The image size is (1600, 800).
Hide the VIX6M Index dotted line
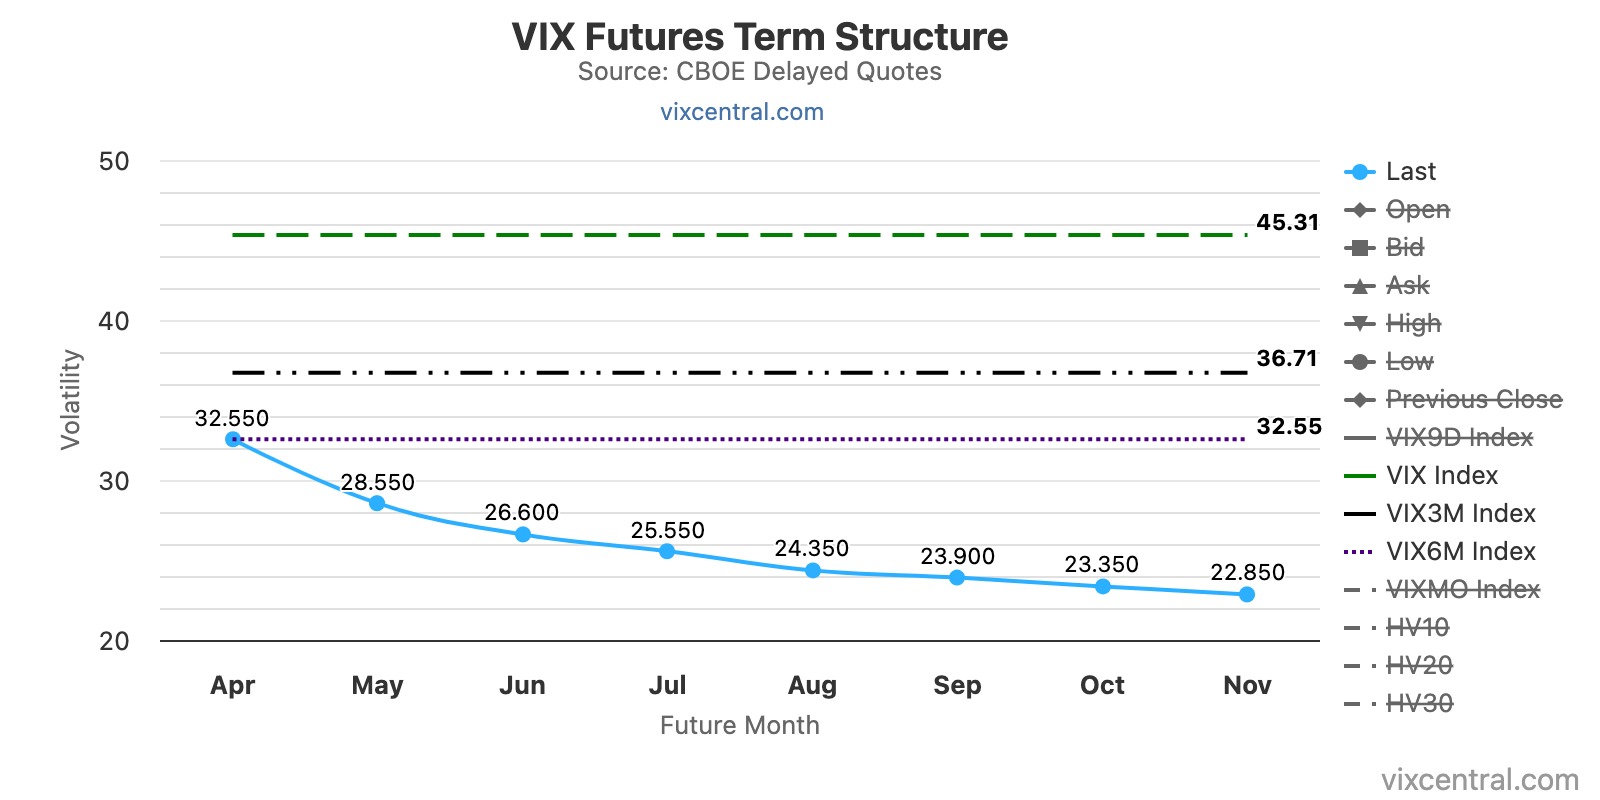pos(1460,552)
